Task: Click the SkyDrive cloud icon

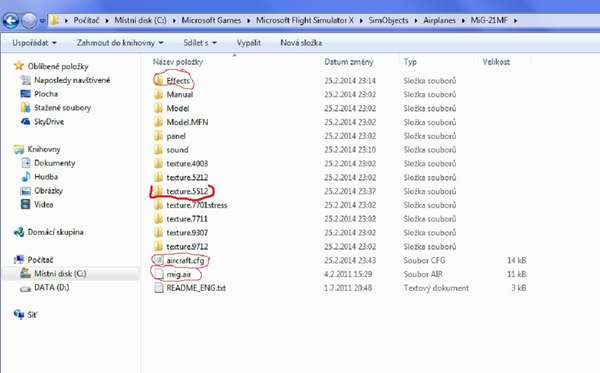Action: click(26, 122)
